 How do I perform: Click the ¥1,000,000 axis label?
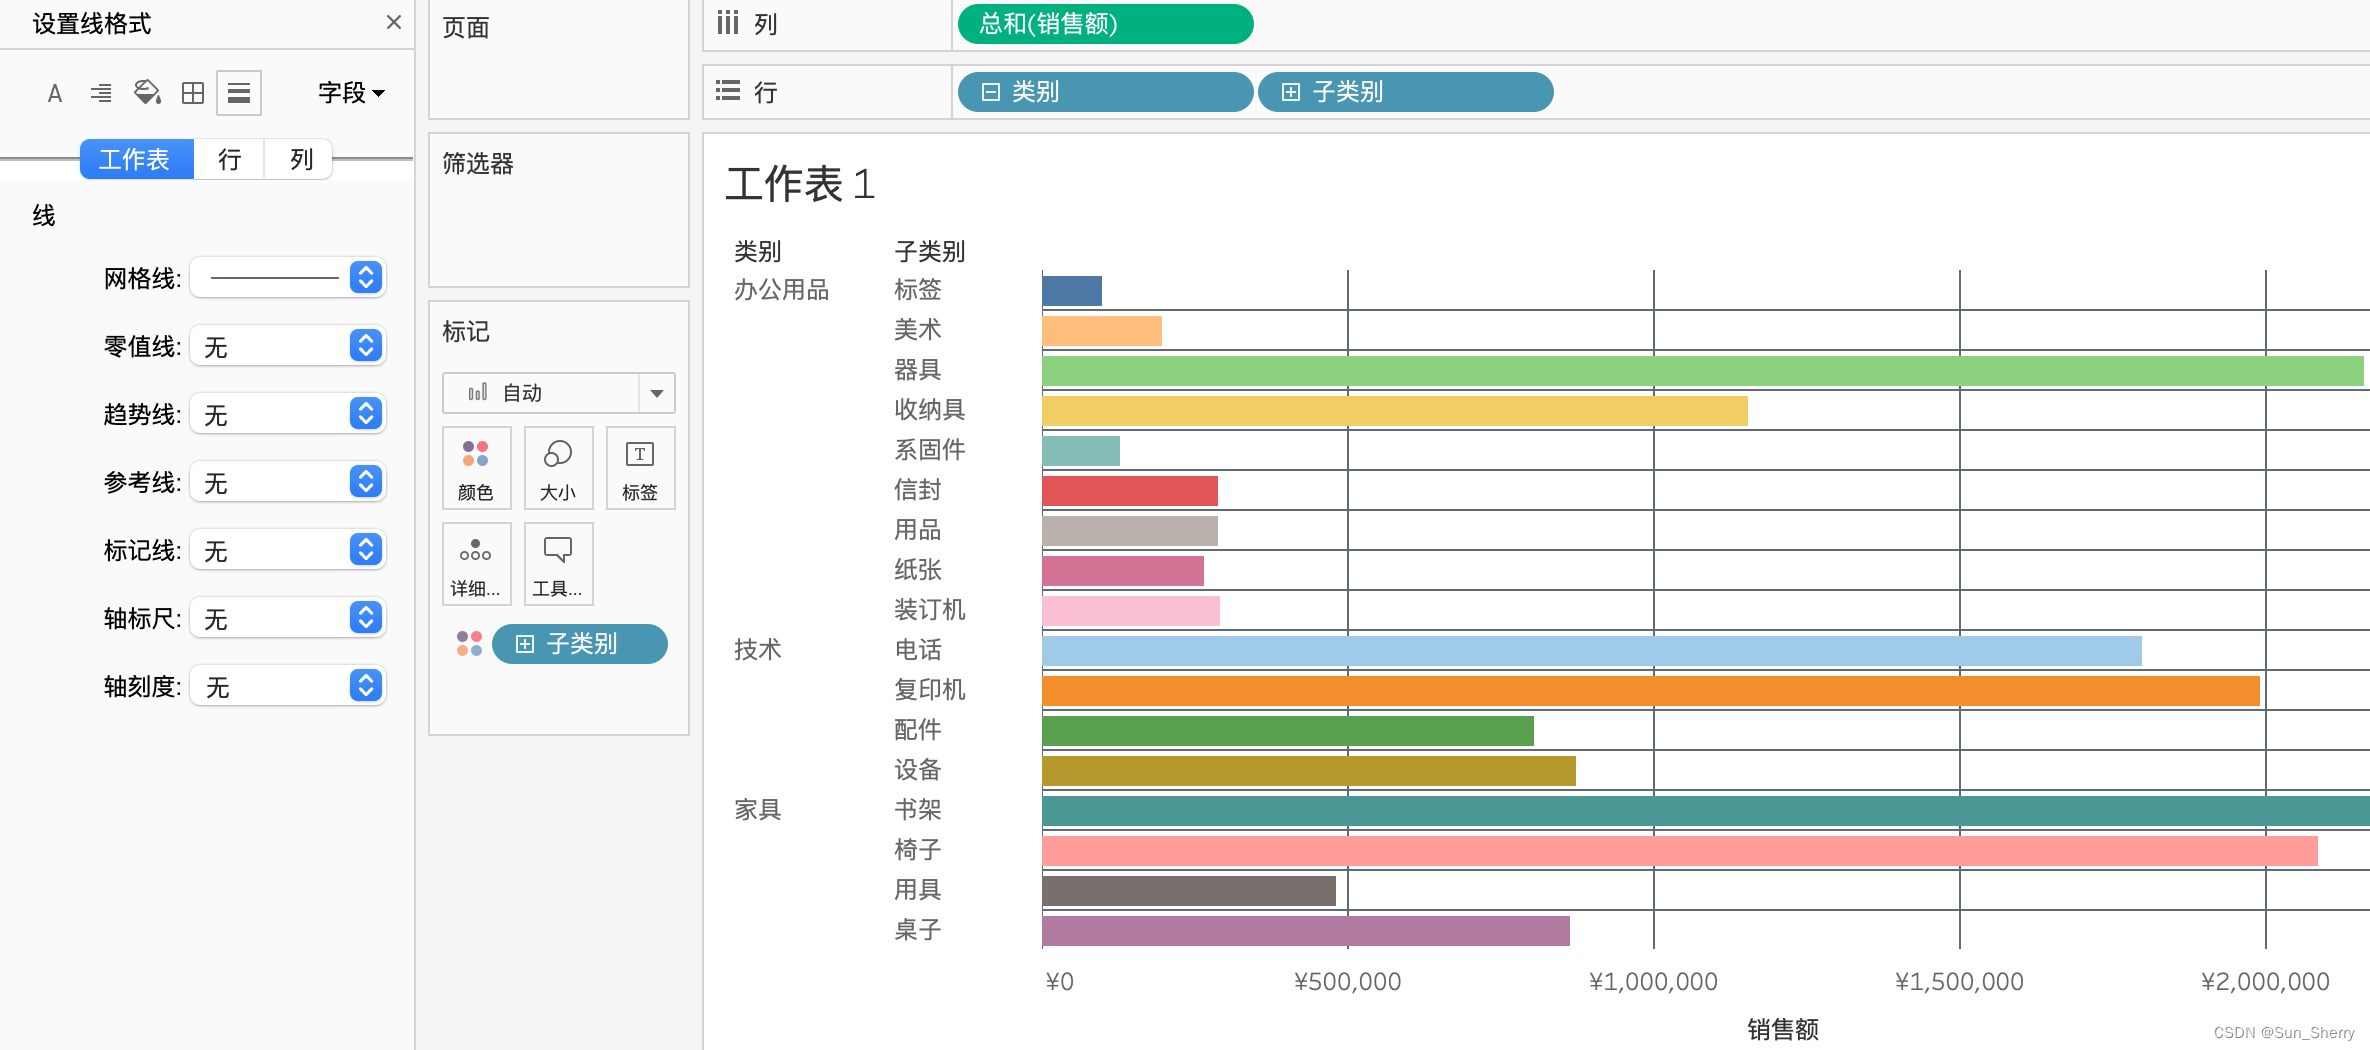[1653, 982]
